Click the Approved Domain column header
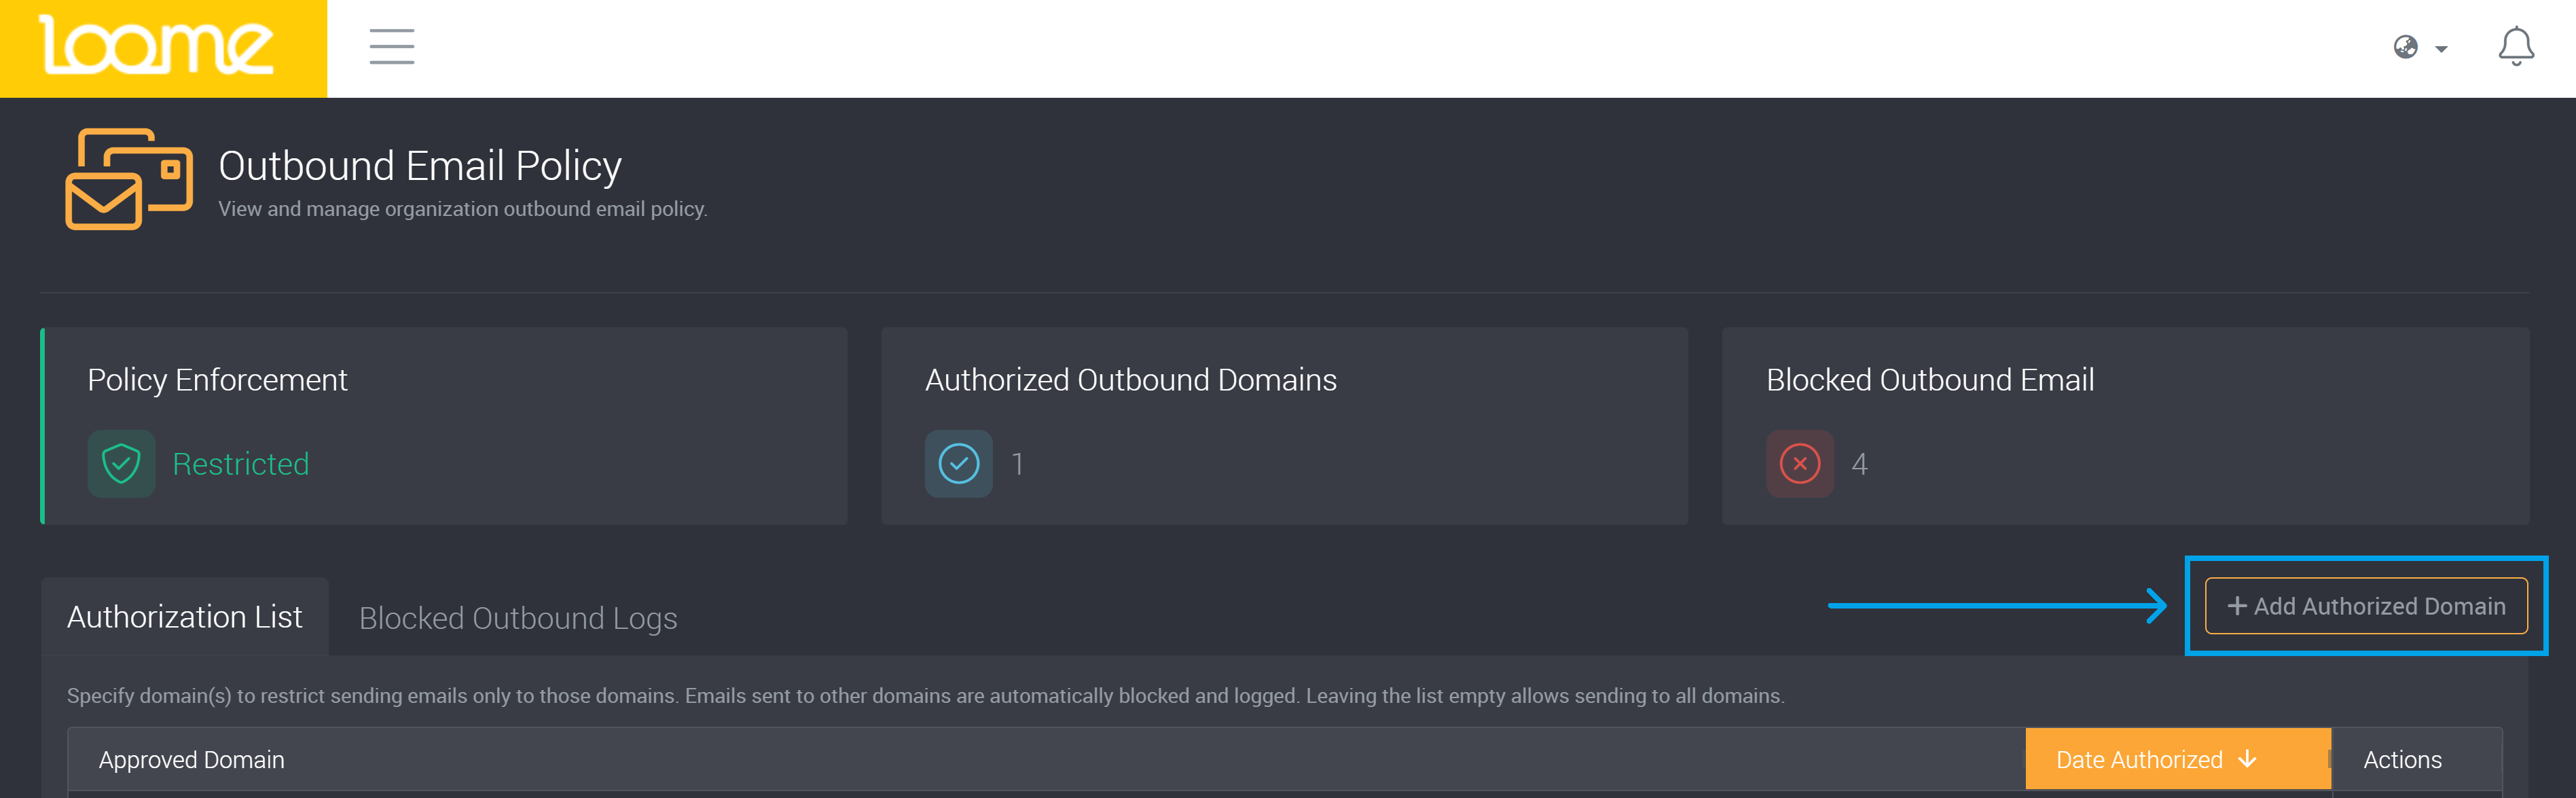 (191, 759)
